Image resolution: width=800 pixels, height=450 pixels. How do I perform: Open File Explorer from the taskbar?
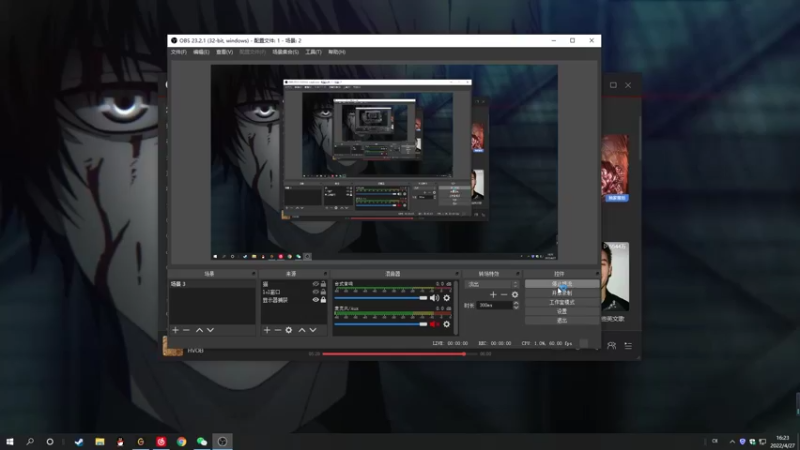click(x=99, y=441)
